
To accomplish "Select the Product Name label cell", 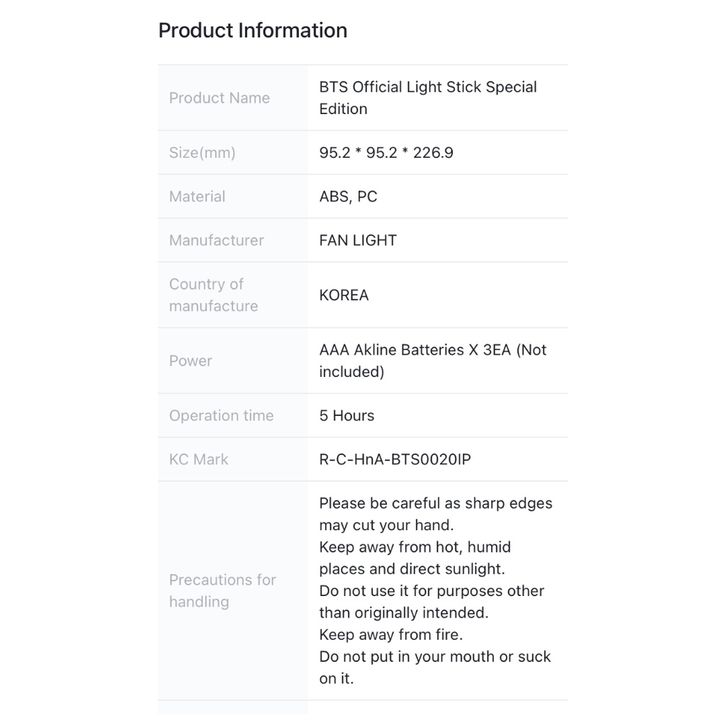I will coord(232,98).
